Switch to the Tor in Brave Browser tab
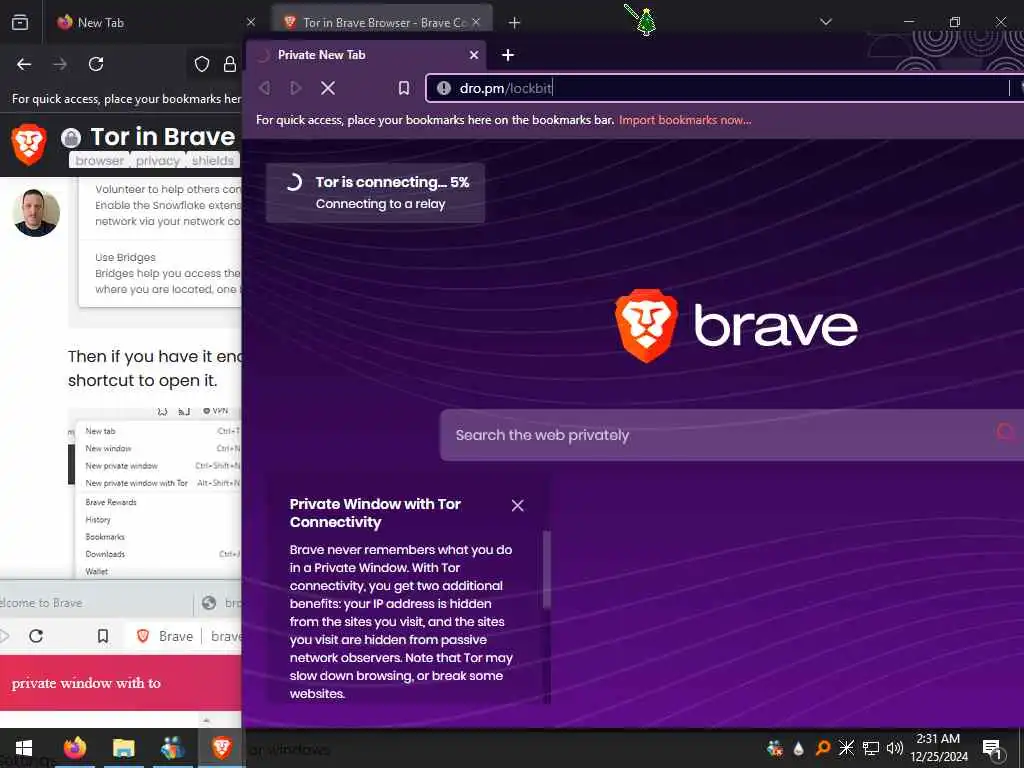 tap(382, 22)
